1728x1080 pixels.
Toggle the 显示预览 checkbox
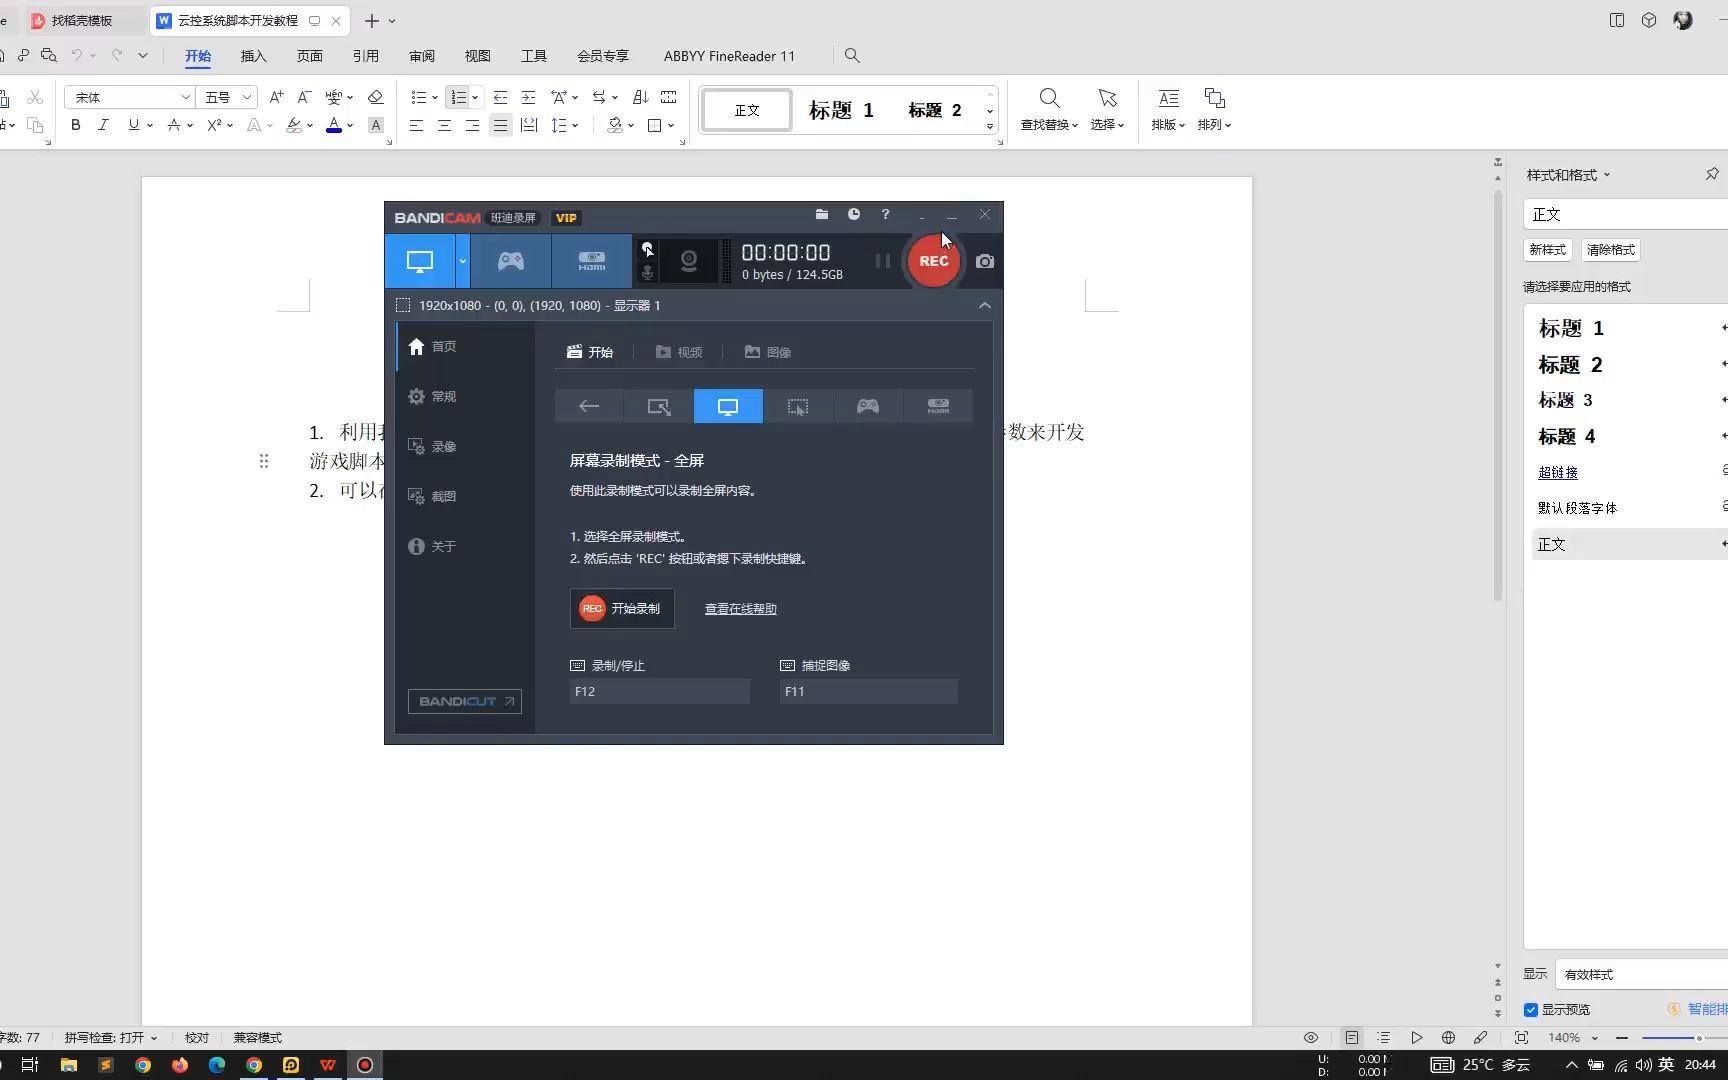(x=1531, y=1010)
